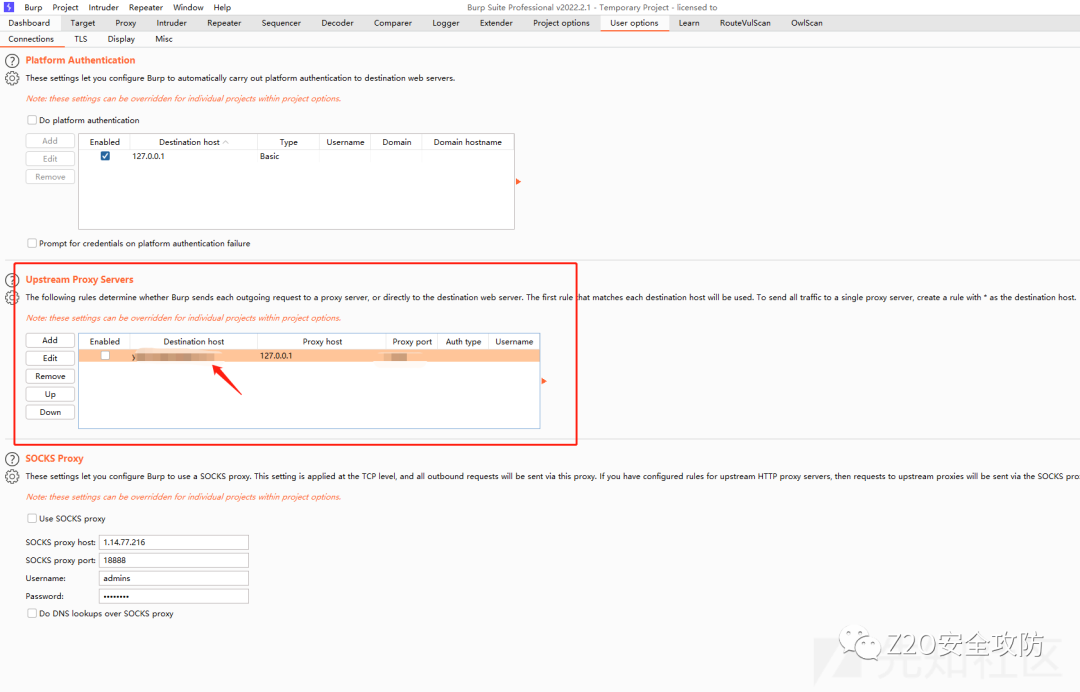Open the Display sub-tab

(121, 39)
